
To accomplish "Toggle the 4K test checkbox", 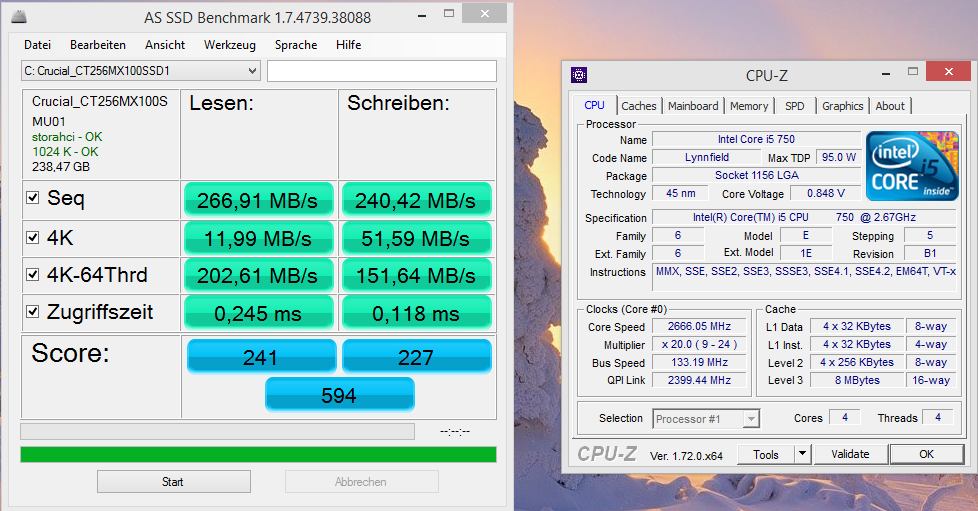I will [32, 237].
